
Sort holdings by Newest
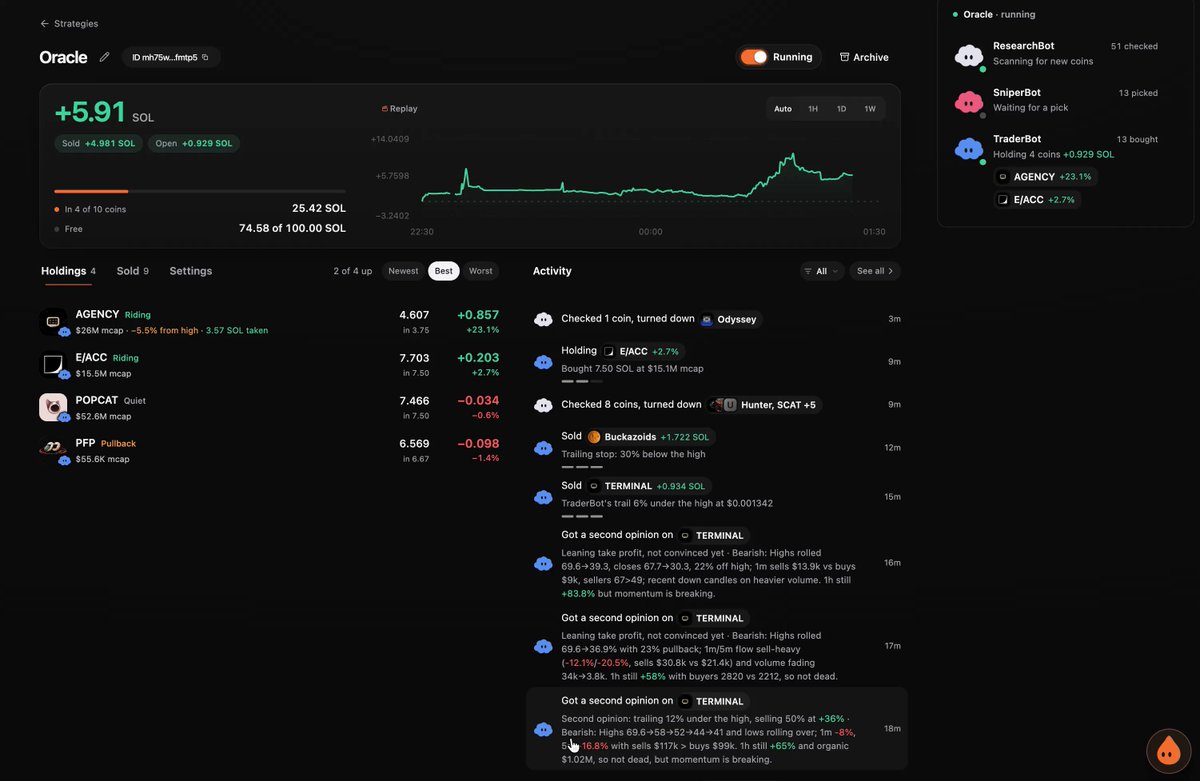tap(403, 271)
